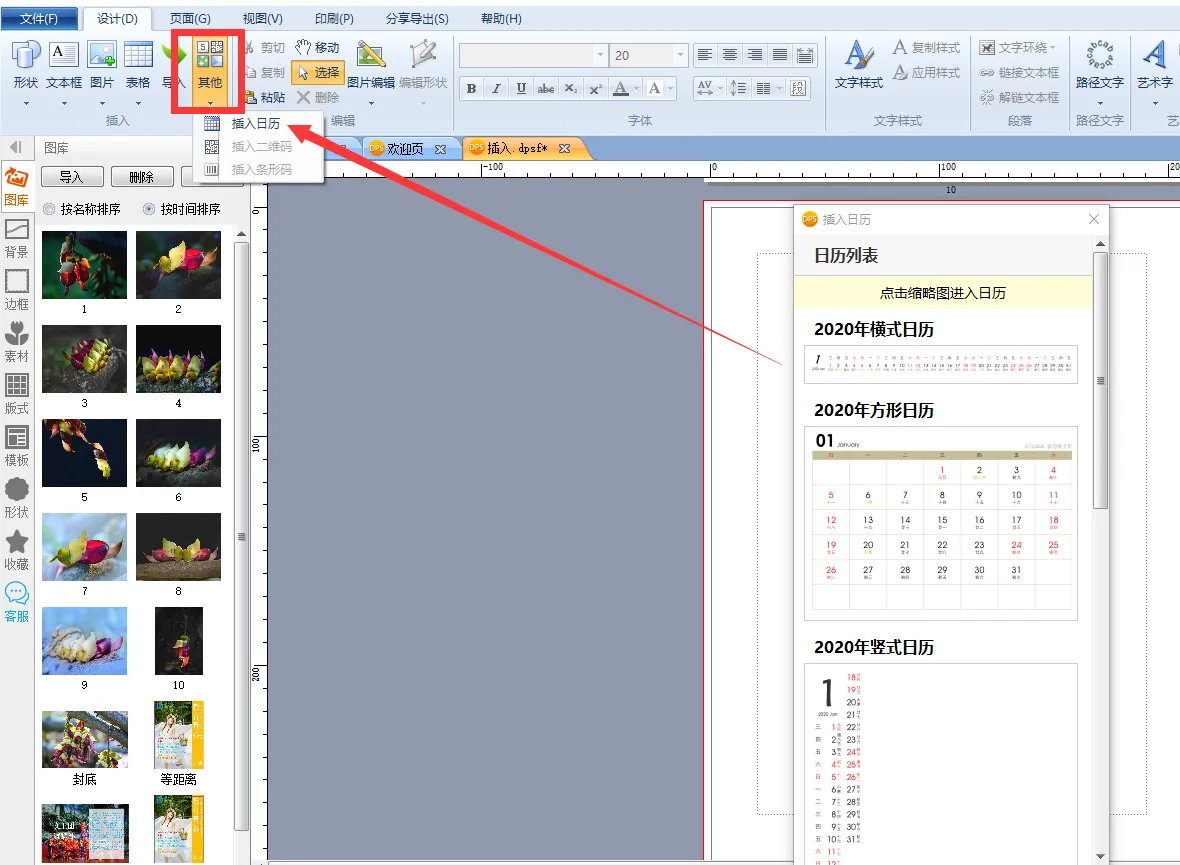1180x865 pixels.
Task: Open the font name dropdown
Action: point(601,55)
